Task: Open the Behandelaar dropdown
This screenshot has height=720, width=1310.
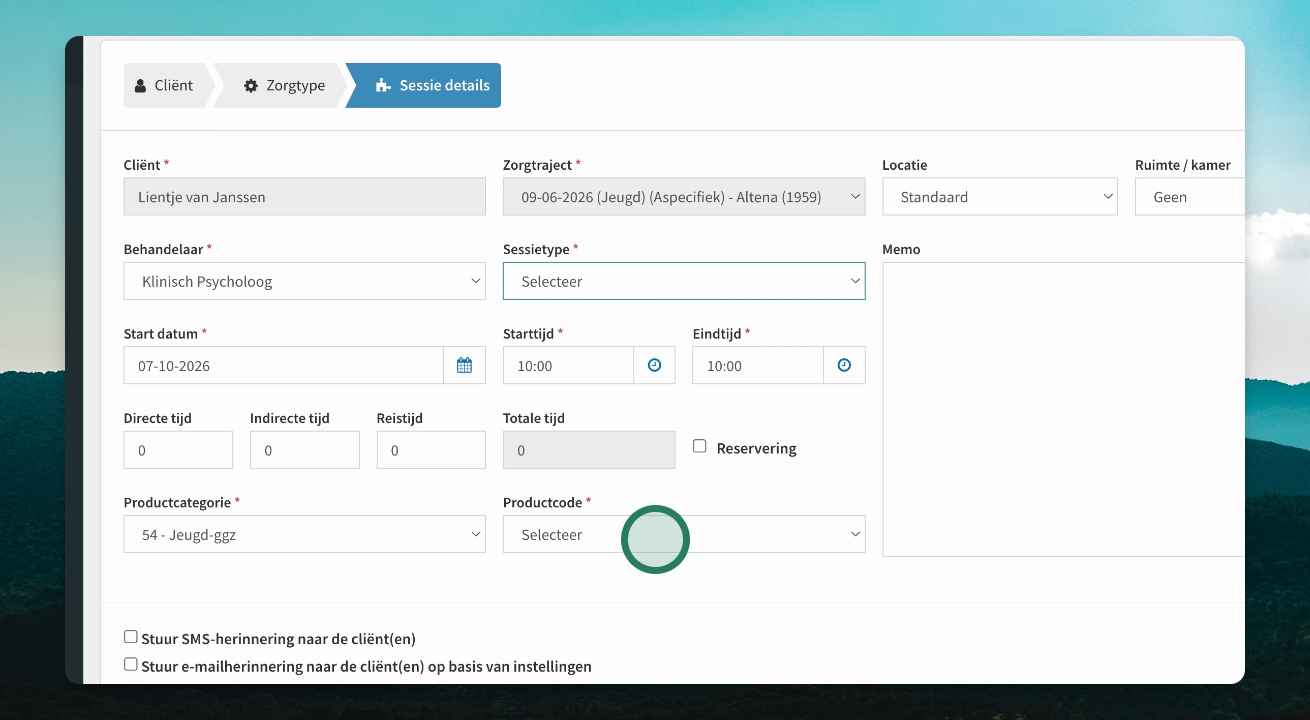Action: pos(305,281)
